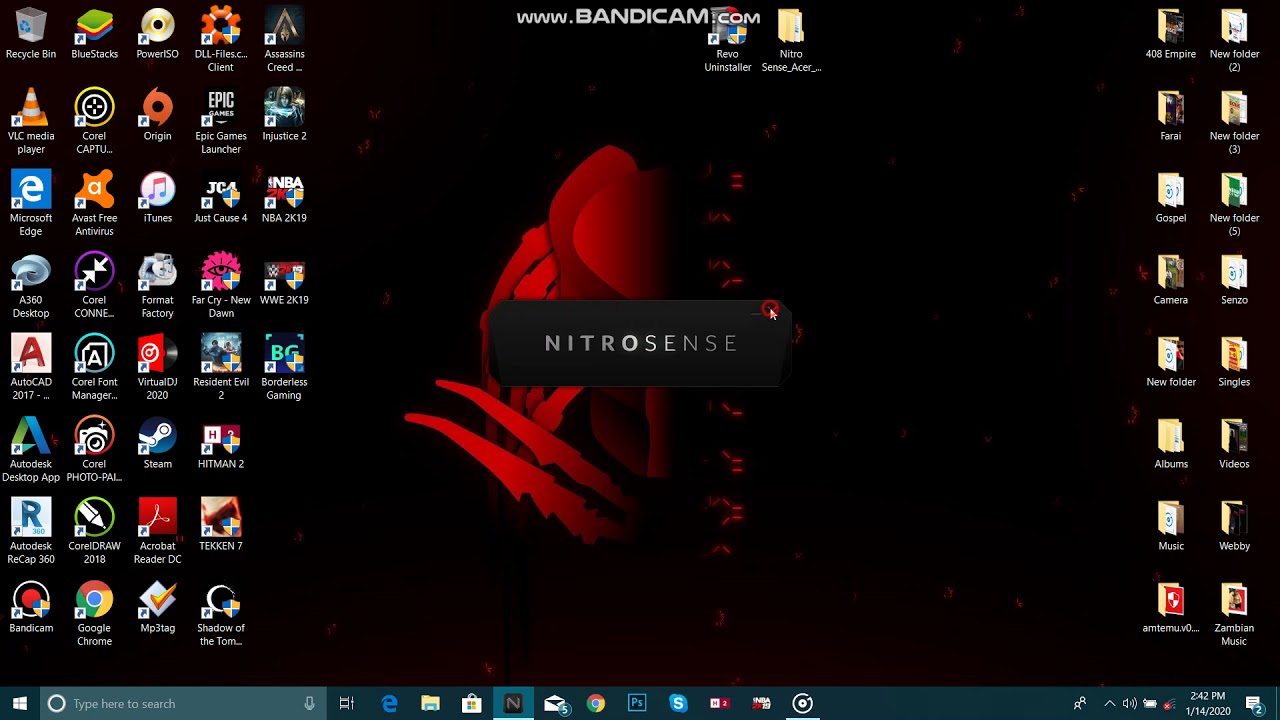This screenshot has height=720, width=1280.
Task: Select the Format Factory icon
Action: [x=157, y=286]
